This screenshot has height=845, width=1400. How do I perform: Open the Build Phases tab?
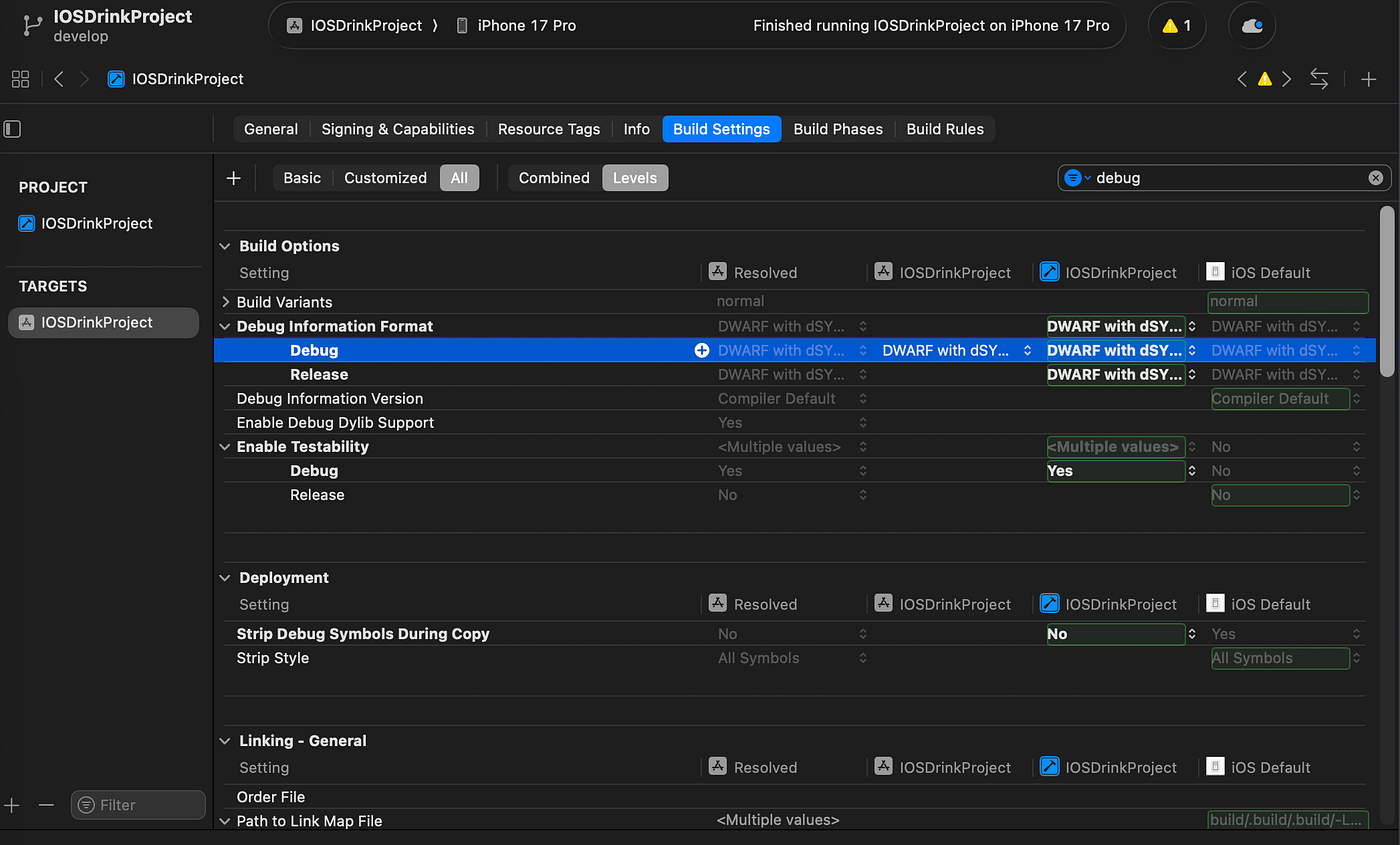click(838, 129)
